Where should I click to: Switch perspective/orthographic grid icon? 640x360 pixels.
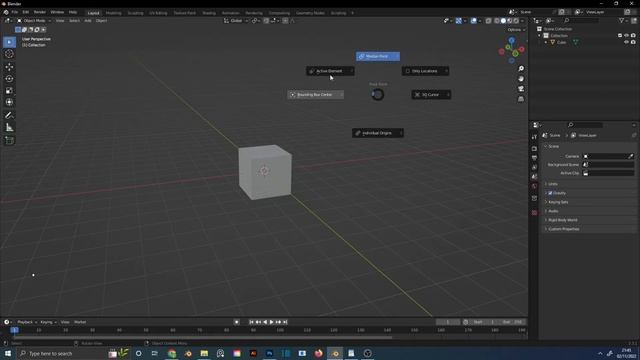click(x=521, y=99)
